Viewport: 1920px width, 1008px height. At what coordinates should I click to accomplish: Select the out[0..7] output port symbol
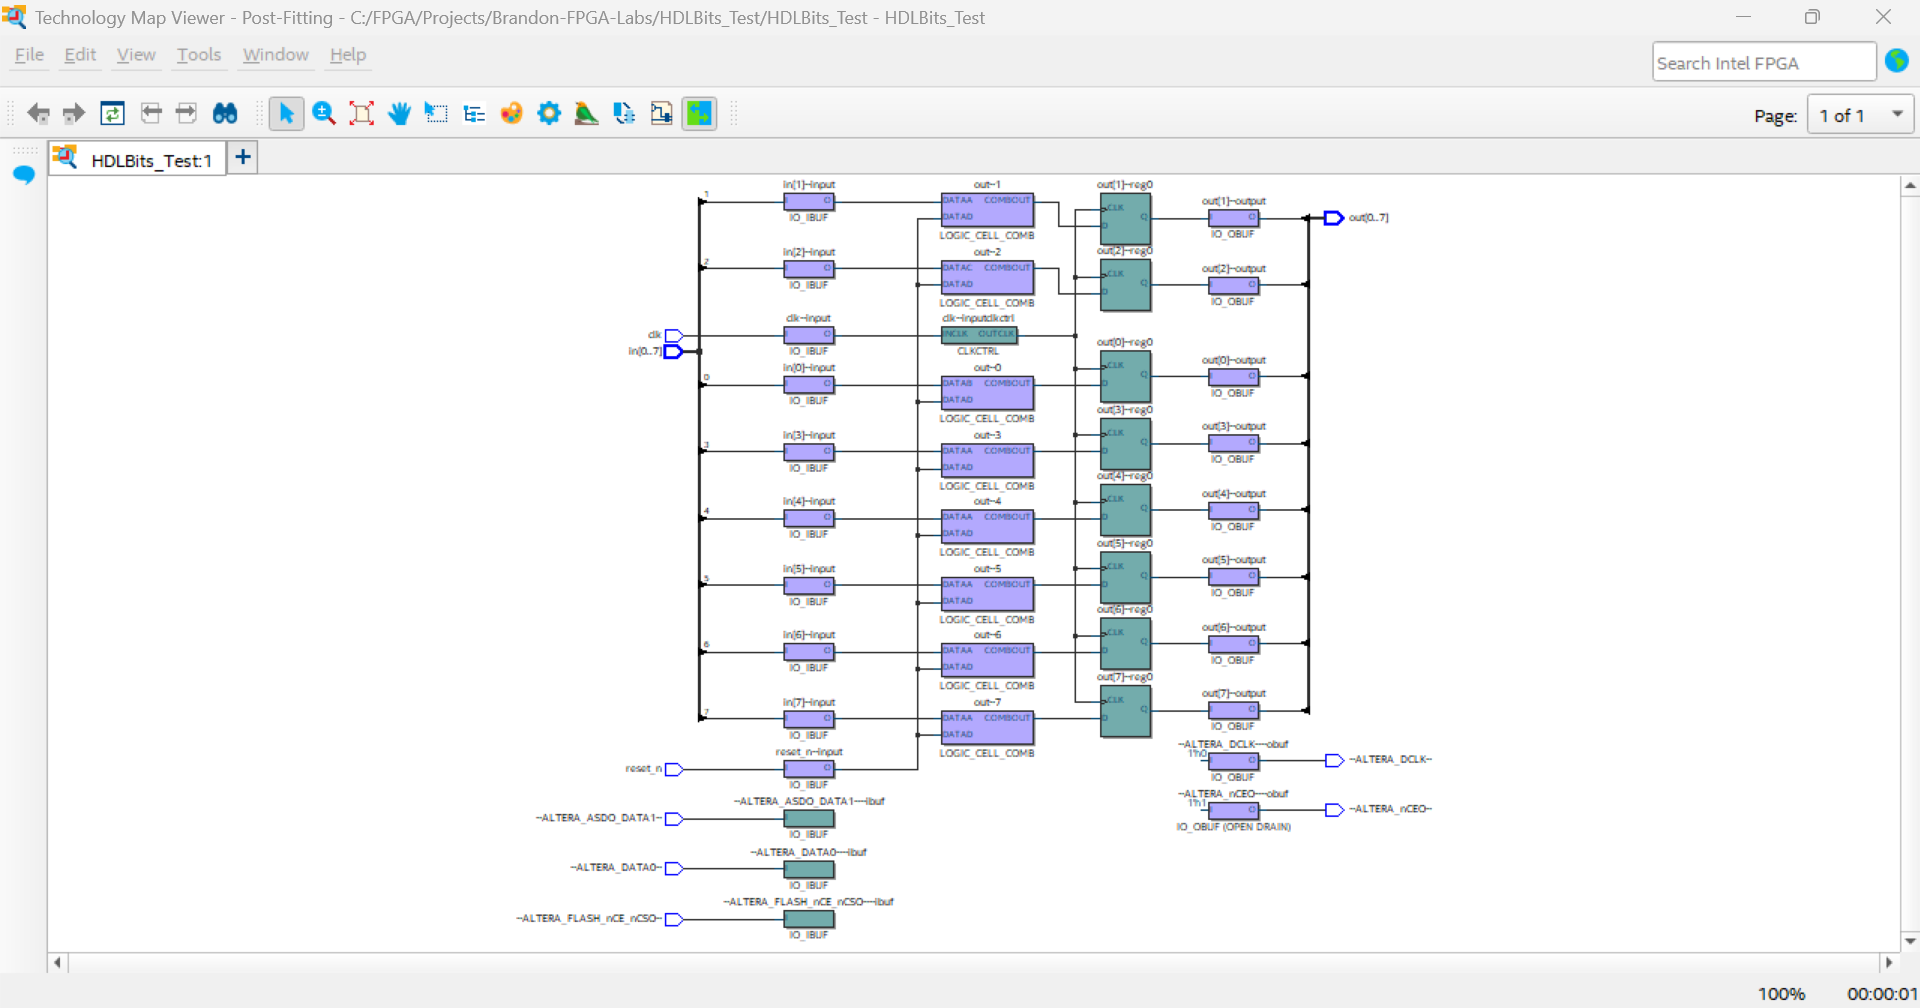1333,218
